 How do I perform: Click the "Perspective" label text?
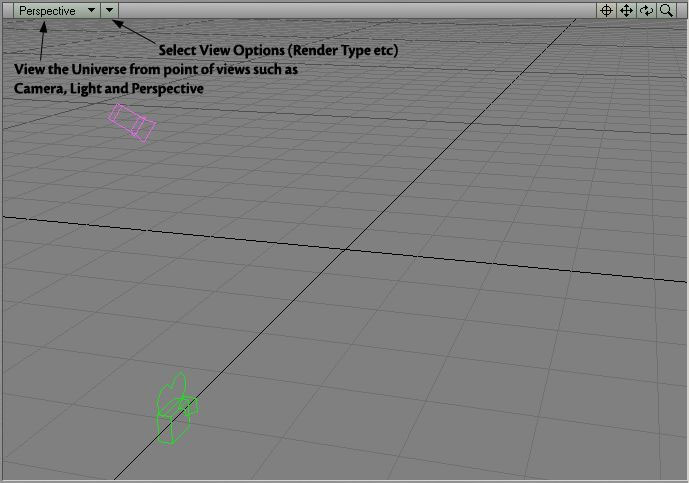click(46, 11)
